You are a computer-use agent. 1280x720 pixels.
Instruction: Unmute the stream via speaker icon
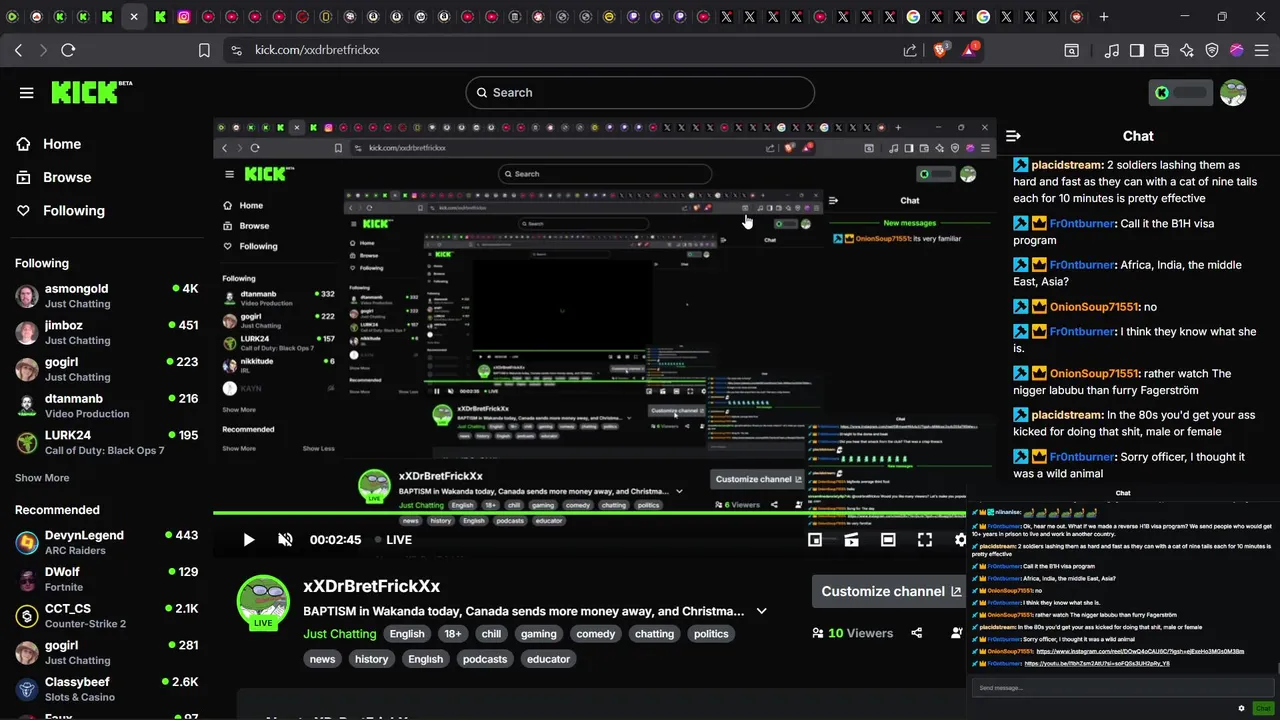pos(285,540)
